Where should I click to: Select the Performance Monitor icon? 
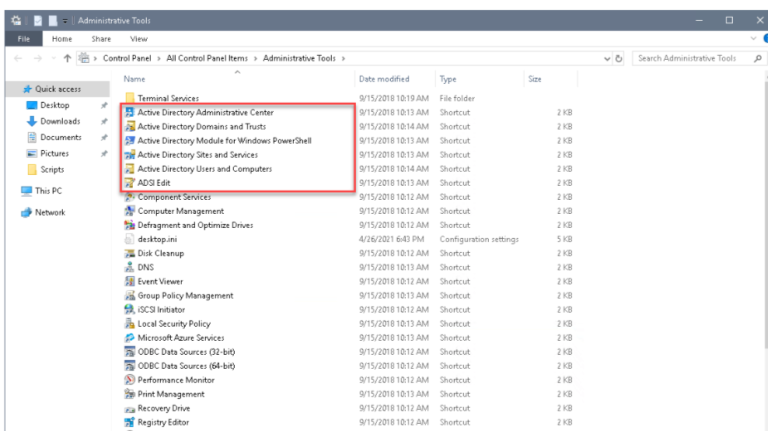pos(129,381)
